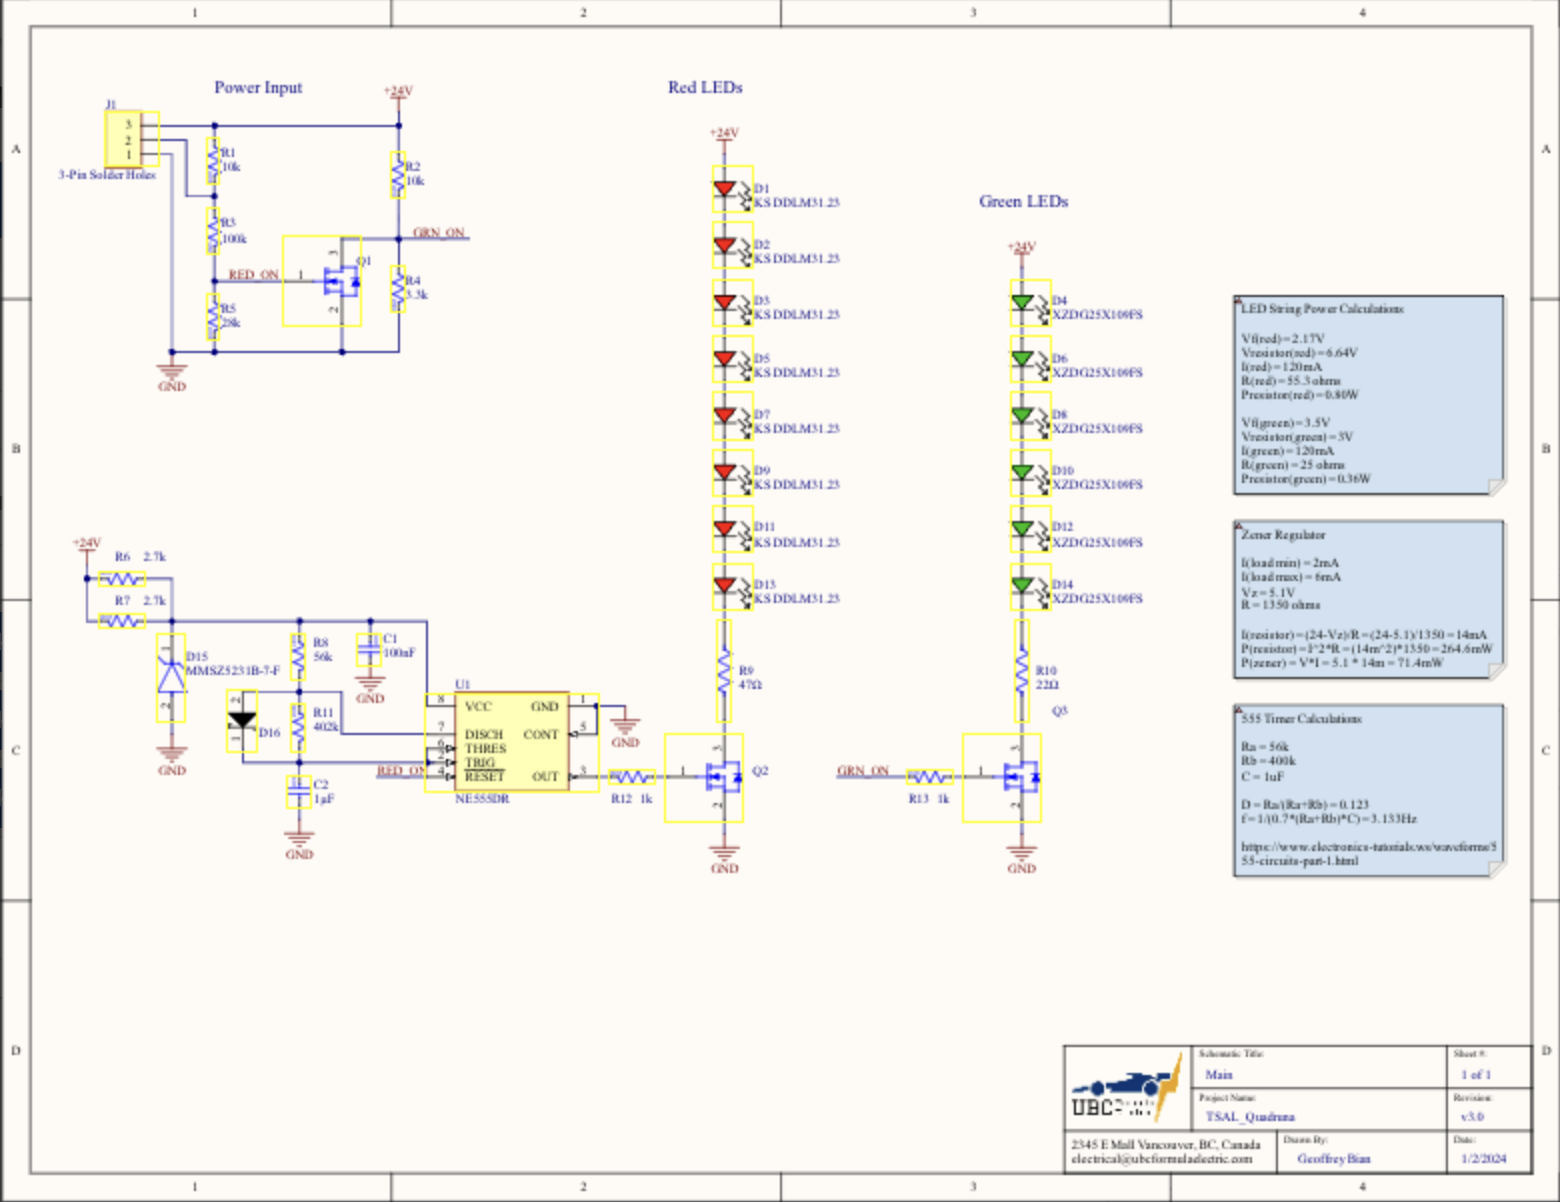Select the TSAL_Quadruna project name field
Screen dimensions: 1560x1202
1249,1117
